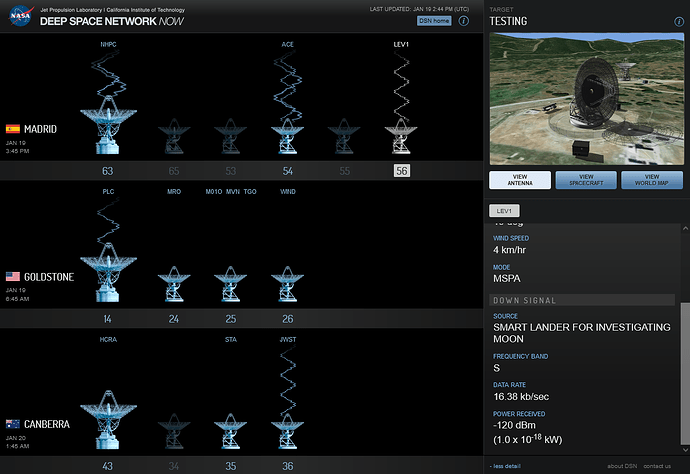This screenshot has height=474, width=690.
Task: Click the PLC label above dish 14
Action: pos(108,192)
